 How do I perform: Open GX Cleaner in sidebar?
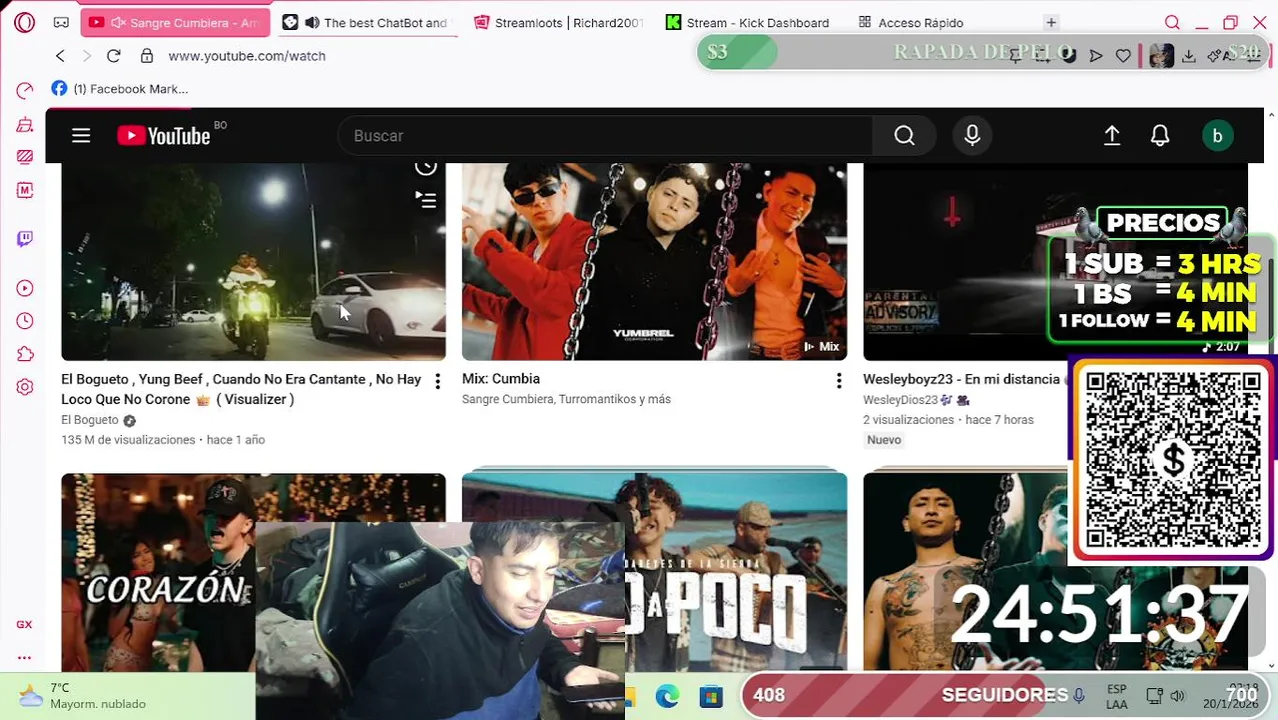[x=25, y=124]
